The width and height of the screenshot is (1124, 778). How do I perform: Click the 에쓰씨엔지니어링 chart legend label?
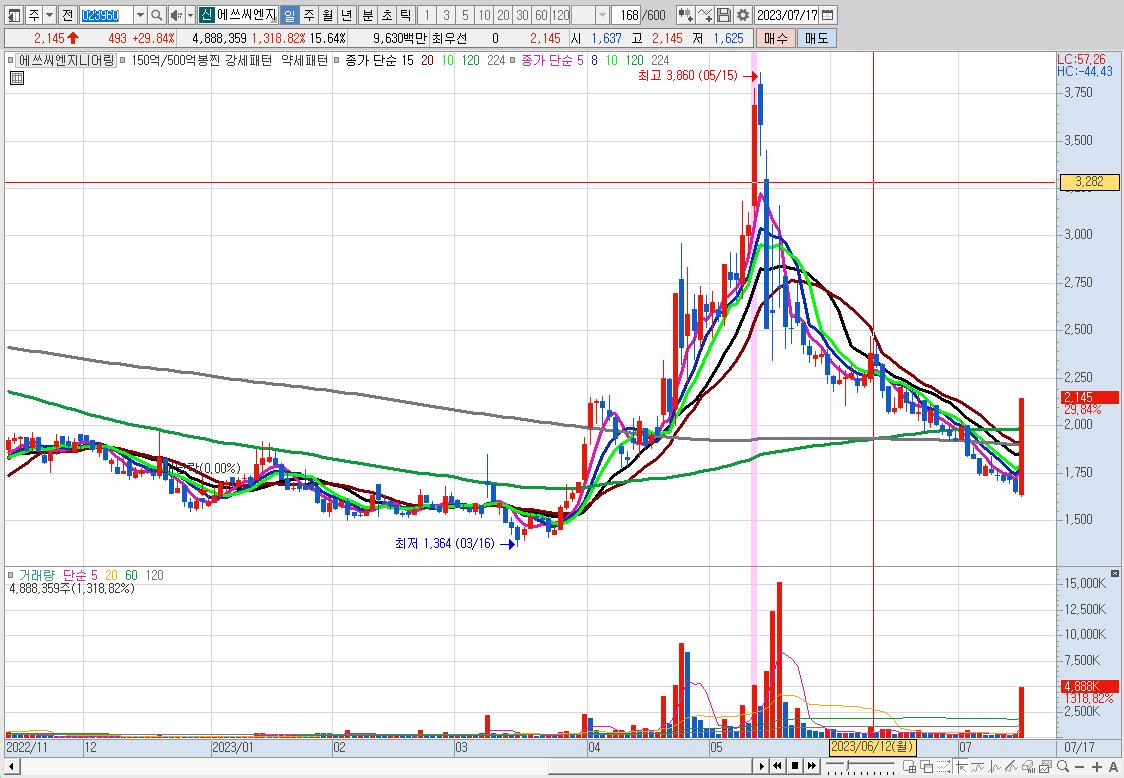point(66,61)
